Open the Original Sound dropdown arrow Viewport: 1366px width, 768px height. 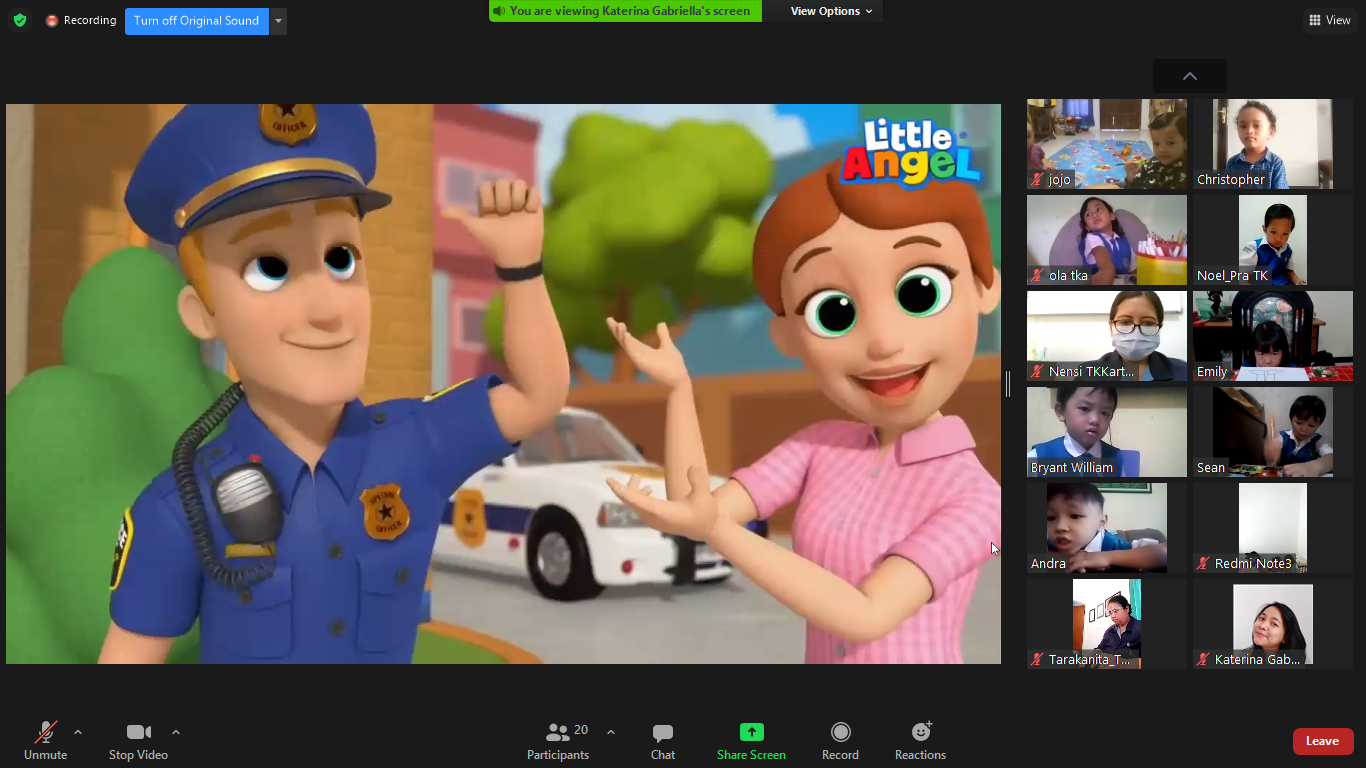point(278,21)
